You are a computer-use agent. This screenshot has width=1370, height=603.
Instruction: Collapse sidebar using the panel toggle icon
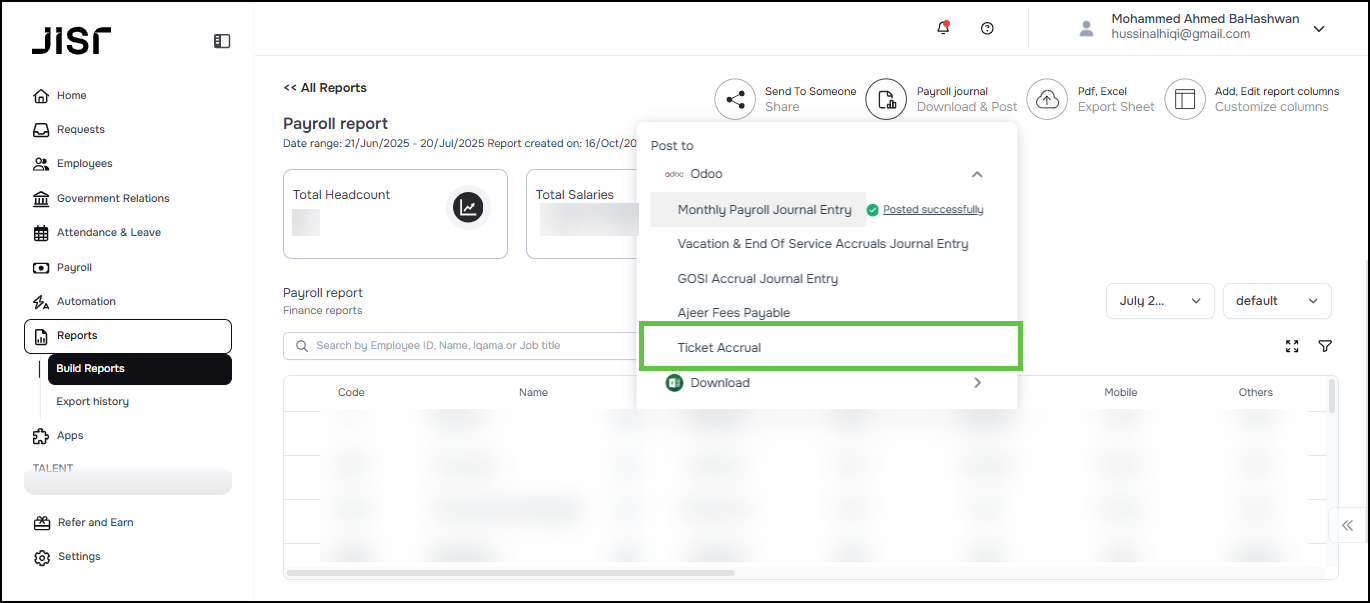click(x=222, y=41)
